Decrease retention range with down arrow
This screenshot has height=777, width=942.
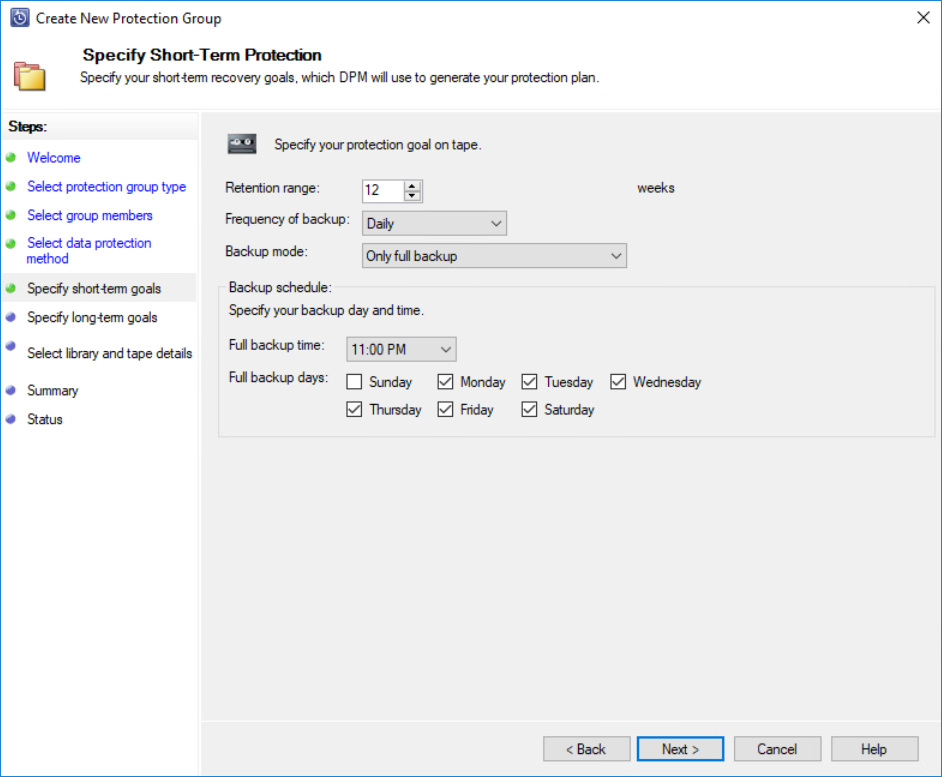(x=412, y=196)
